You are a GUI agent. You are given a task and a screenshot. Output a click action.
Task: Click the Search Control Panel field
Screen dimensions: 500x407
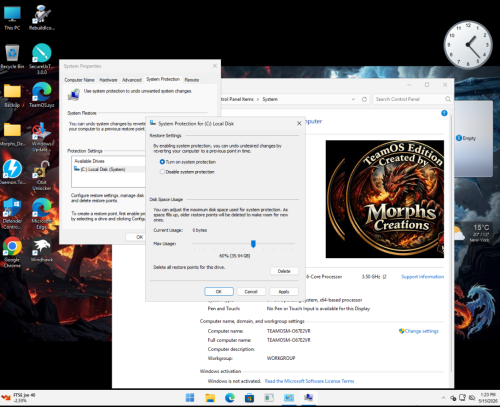(409, 99)
